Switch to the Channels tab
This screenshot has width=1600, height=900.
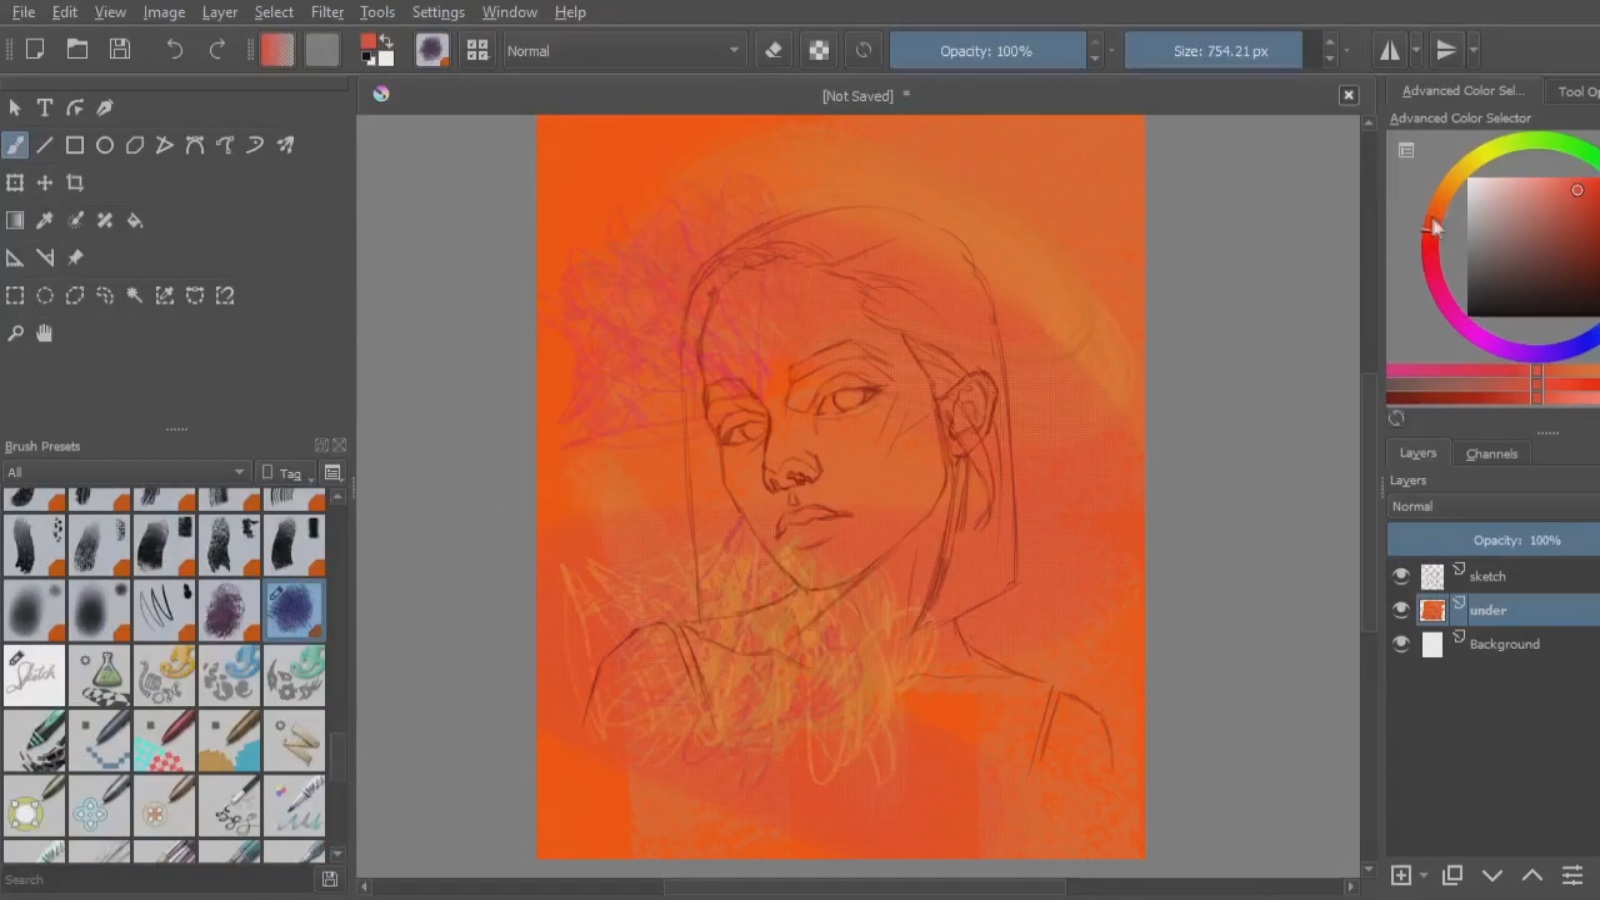(x=1491, y=453)
